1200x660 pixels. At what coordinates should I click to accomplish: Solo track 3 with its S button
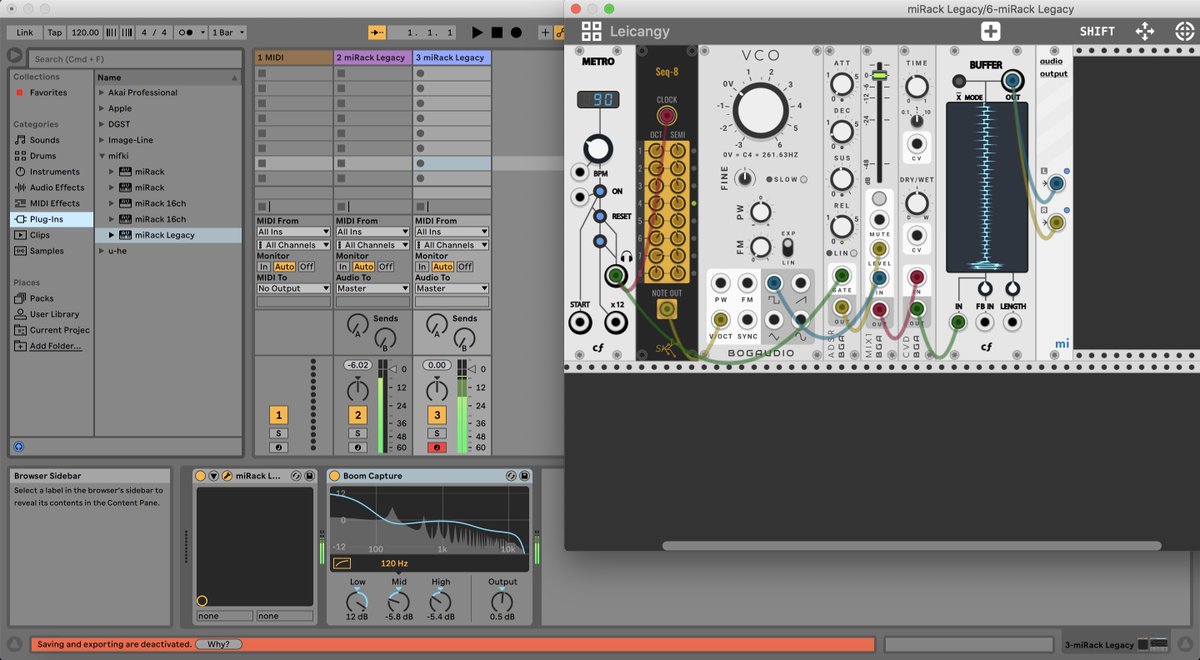point(437,433)
